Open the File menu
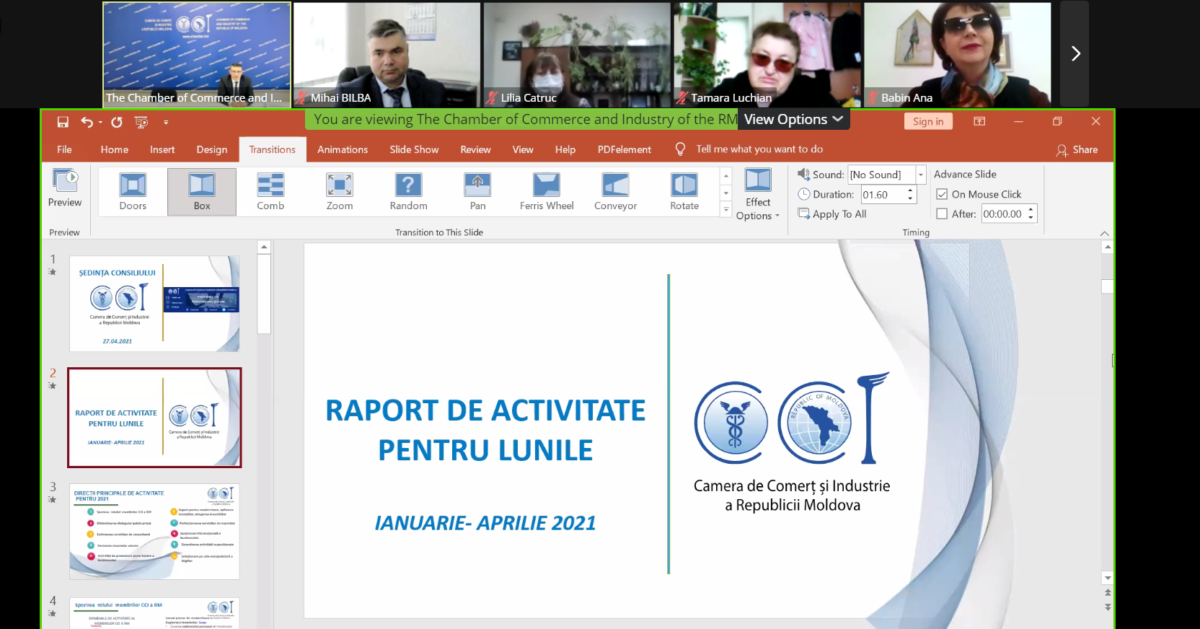 64,149
